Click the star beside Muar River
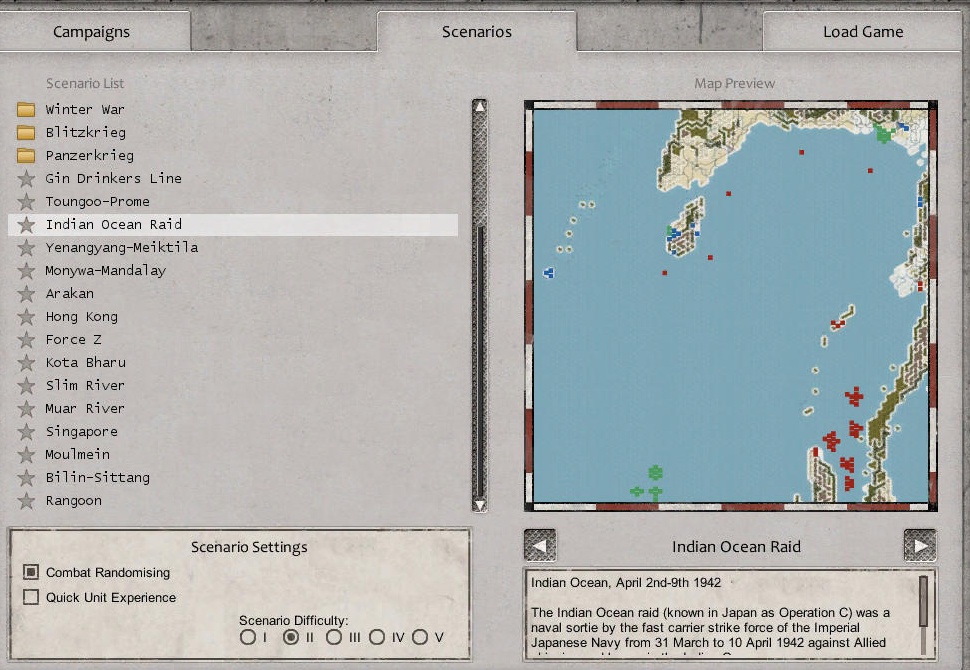Viewport: 970px width, 670px height. click(26, 409)
